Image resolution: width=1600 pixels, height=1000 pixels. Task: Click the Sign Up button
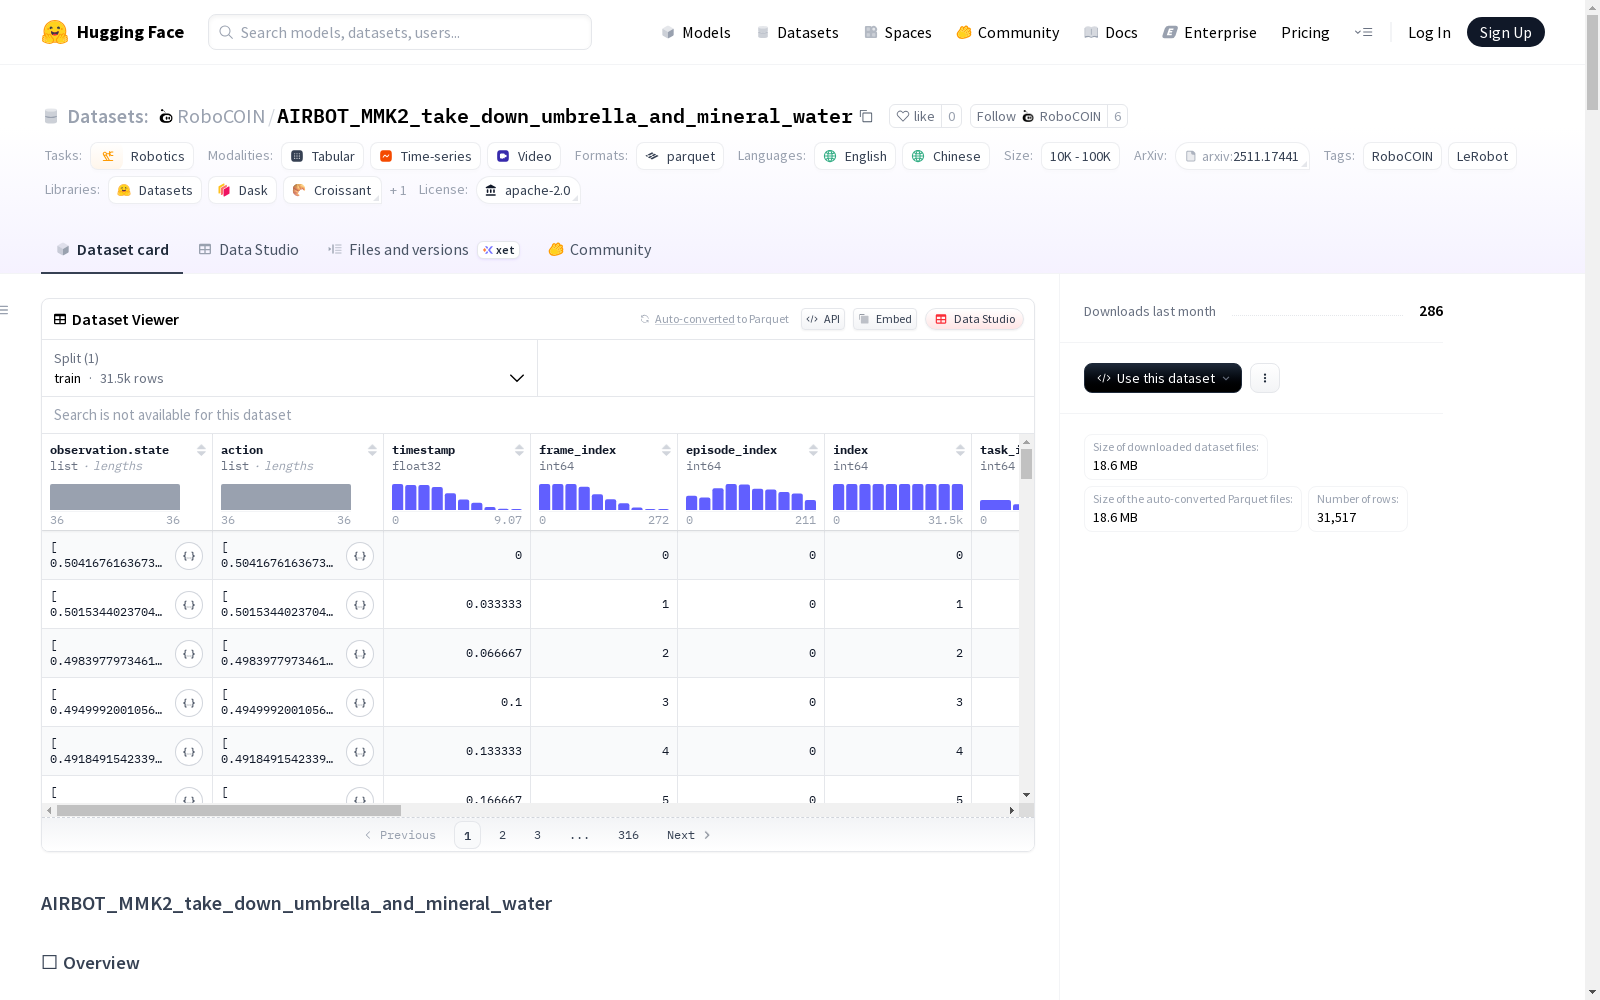[1506, 32]
